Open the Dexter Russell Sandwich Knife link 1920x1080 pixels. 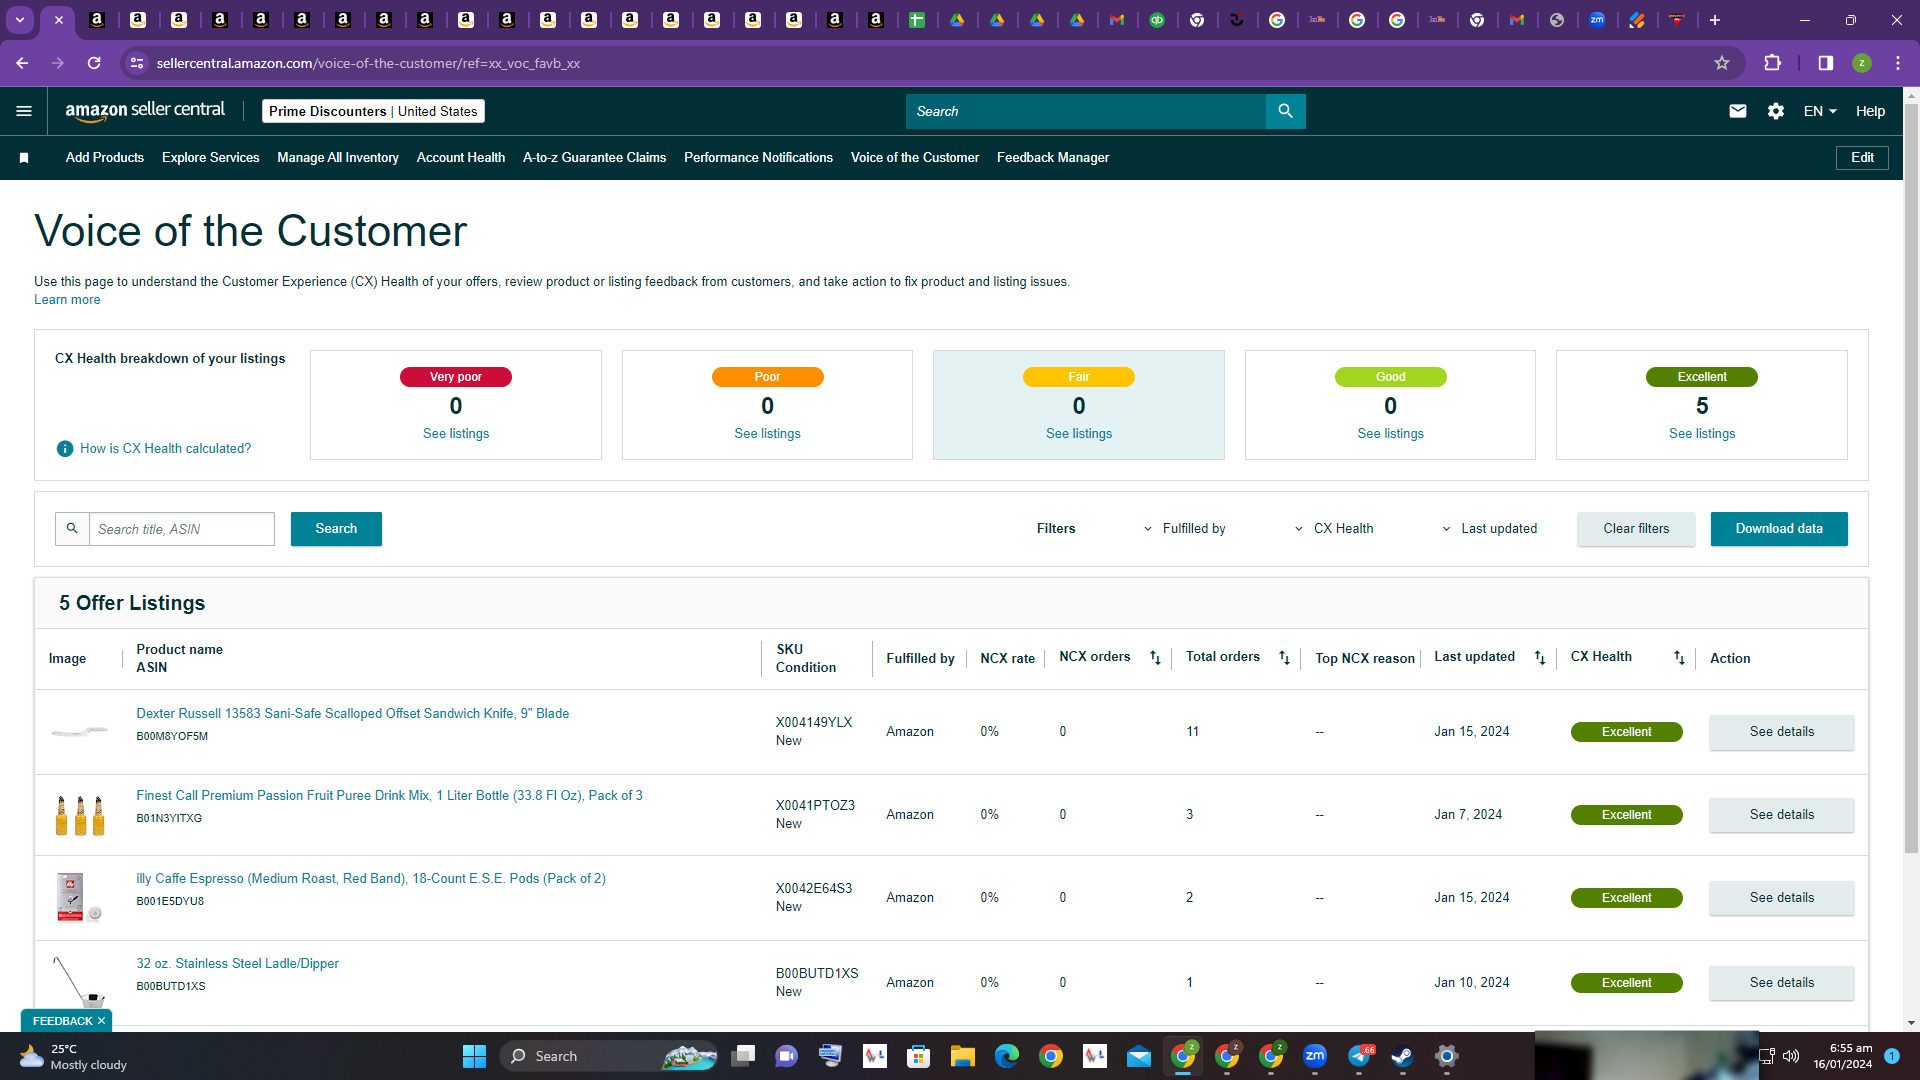(x=353, y=714)
